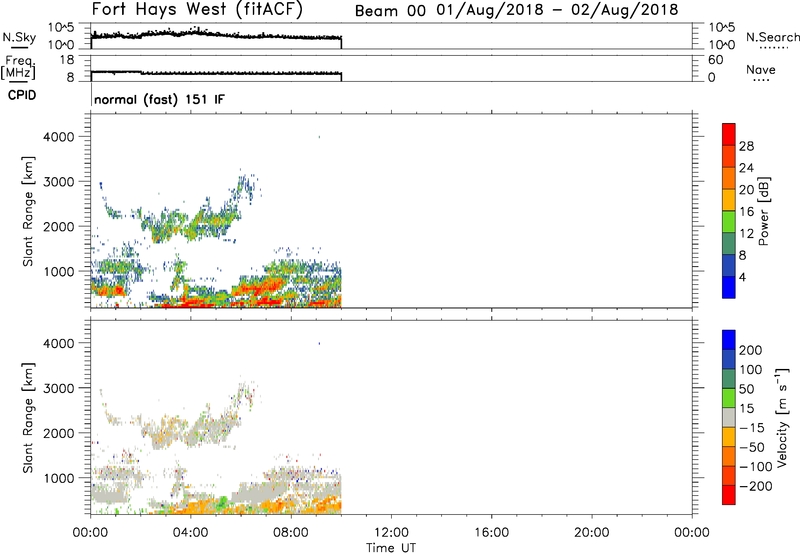Pick the red bottom segment of the velocity colorbar
The image size is (800, 554).
[729, 495]
